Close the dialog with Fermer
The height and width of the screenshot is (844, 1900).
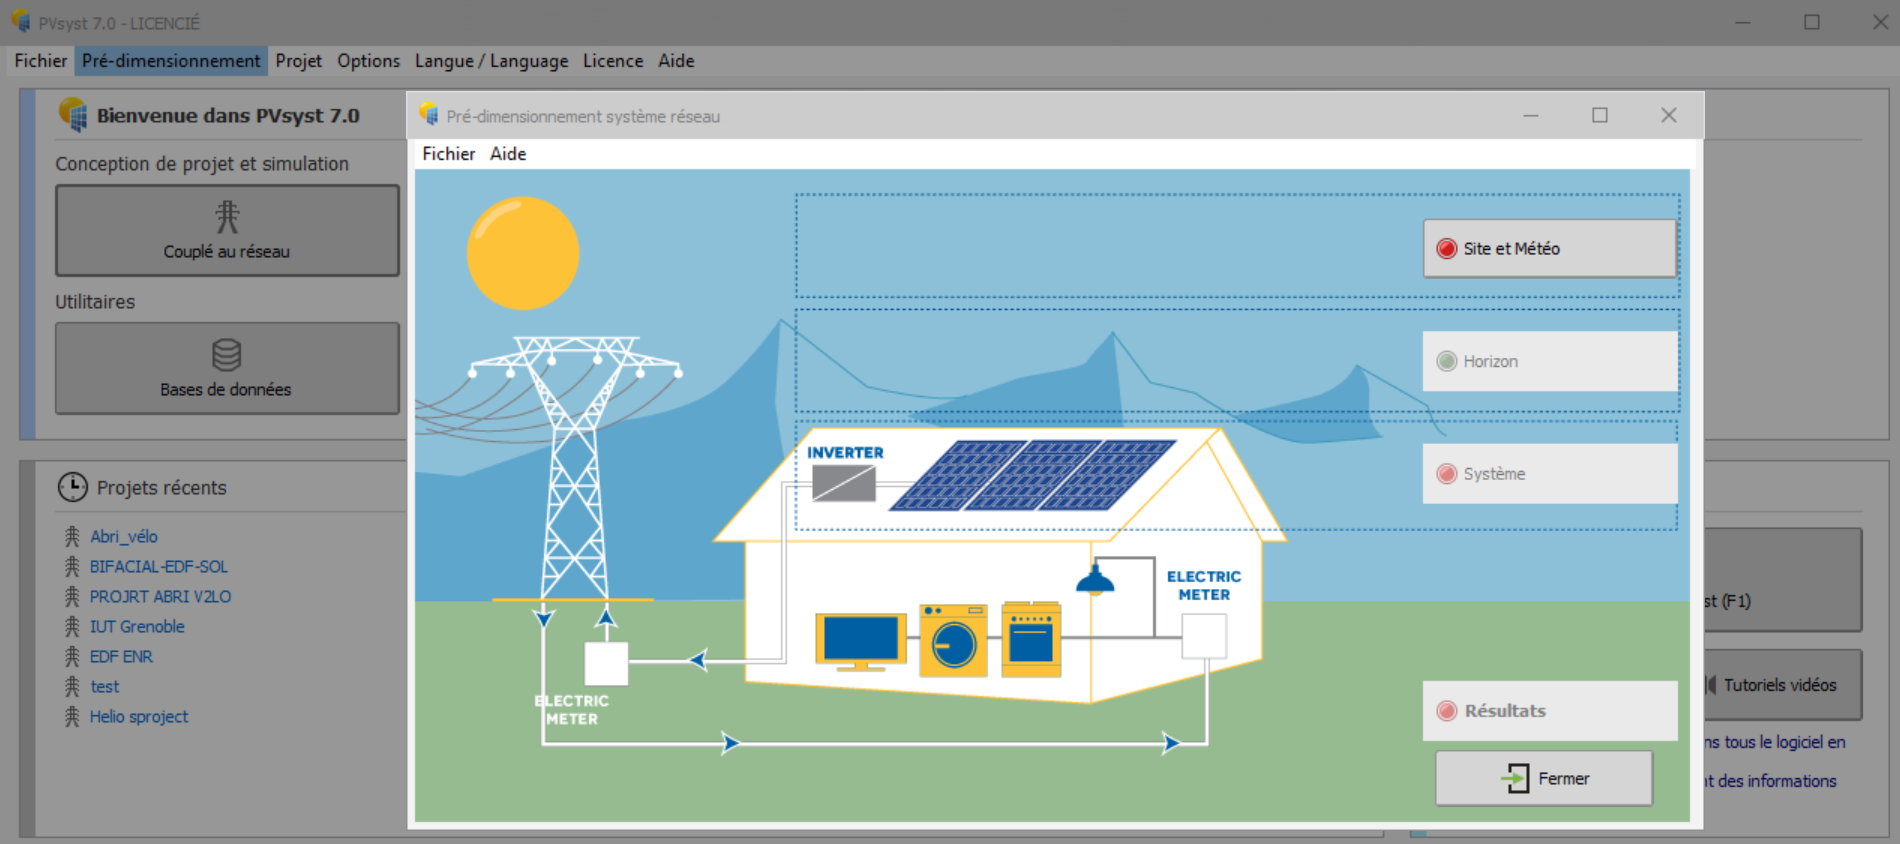coord(1543,778)
